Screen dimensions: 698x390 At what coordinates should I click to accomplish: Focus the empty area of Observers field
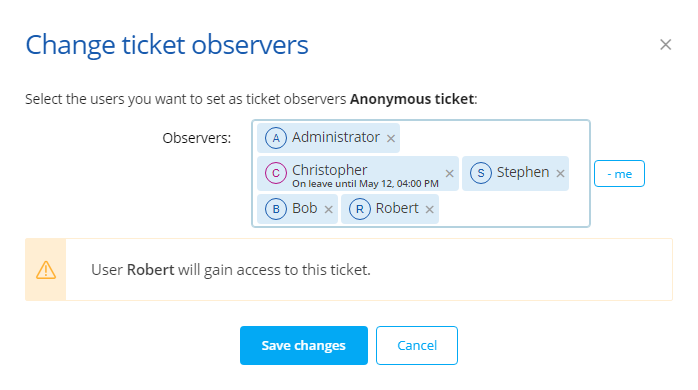pyautogui.click(x=512, y=209)
